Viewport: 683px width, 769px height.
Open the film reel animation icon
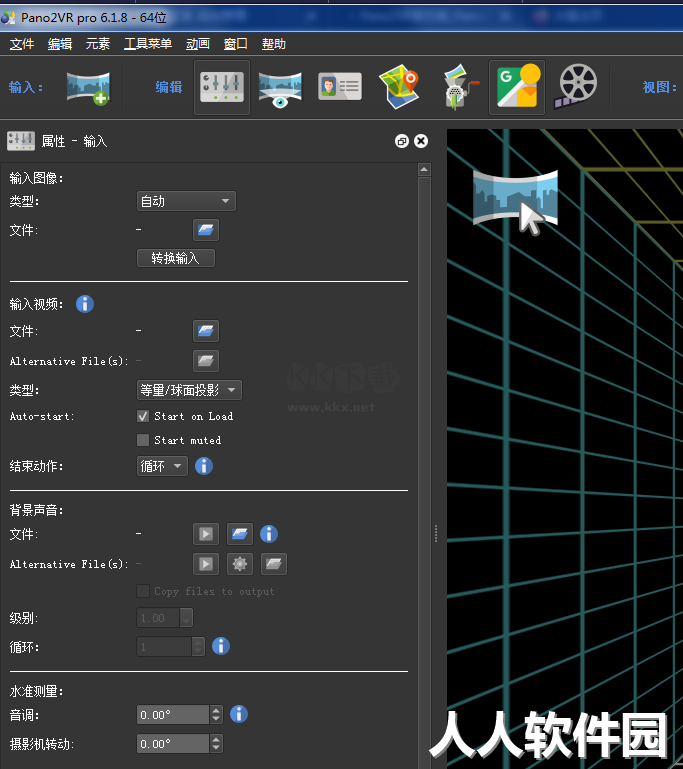click(576, 86)
